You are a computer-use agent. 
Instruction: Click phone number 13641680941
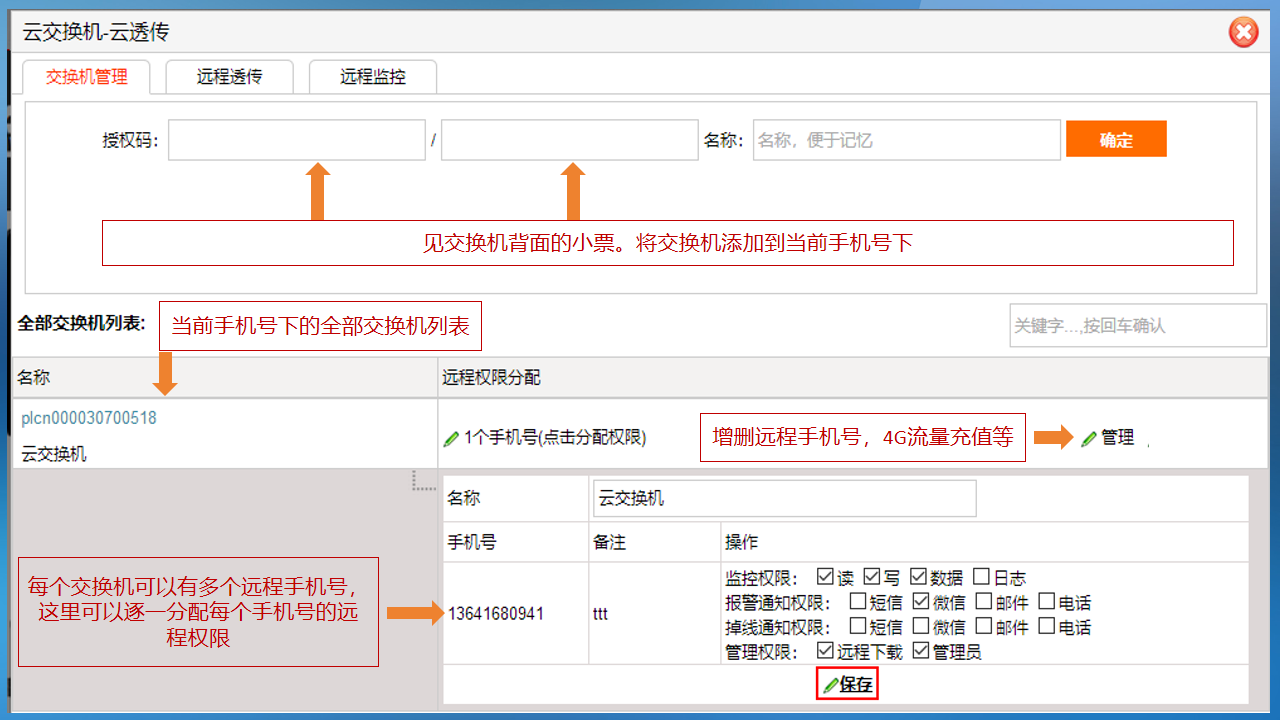point(496,614)
